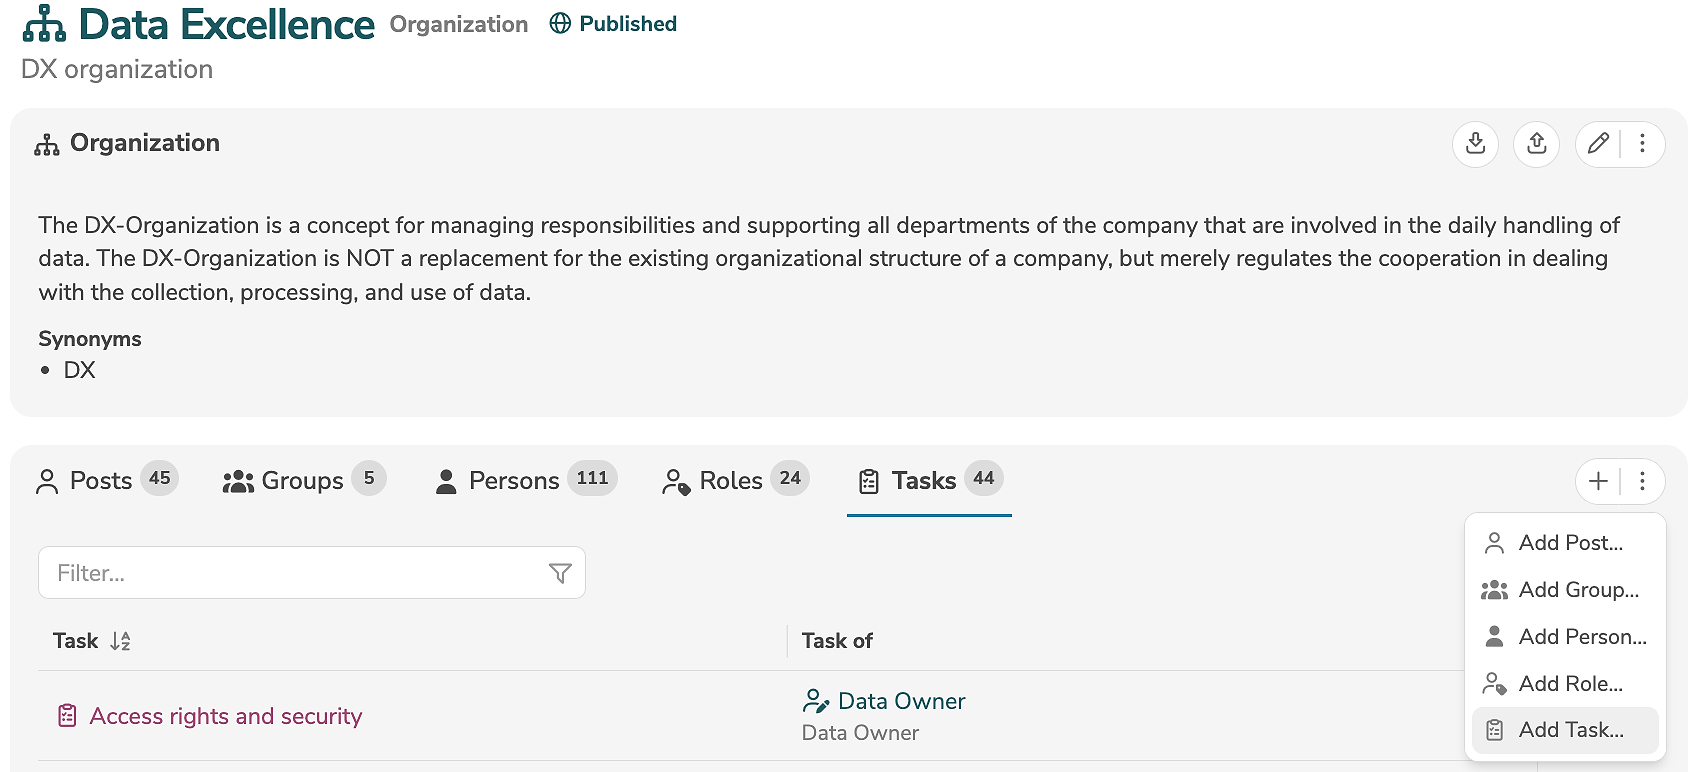Click the plus add button in tabs bar
This screenshot has height=772, width=1700.
pos(1598,481)
